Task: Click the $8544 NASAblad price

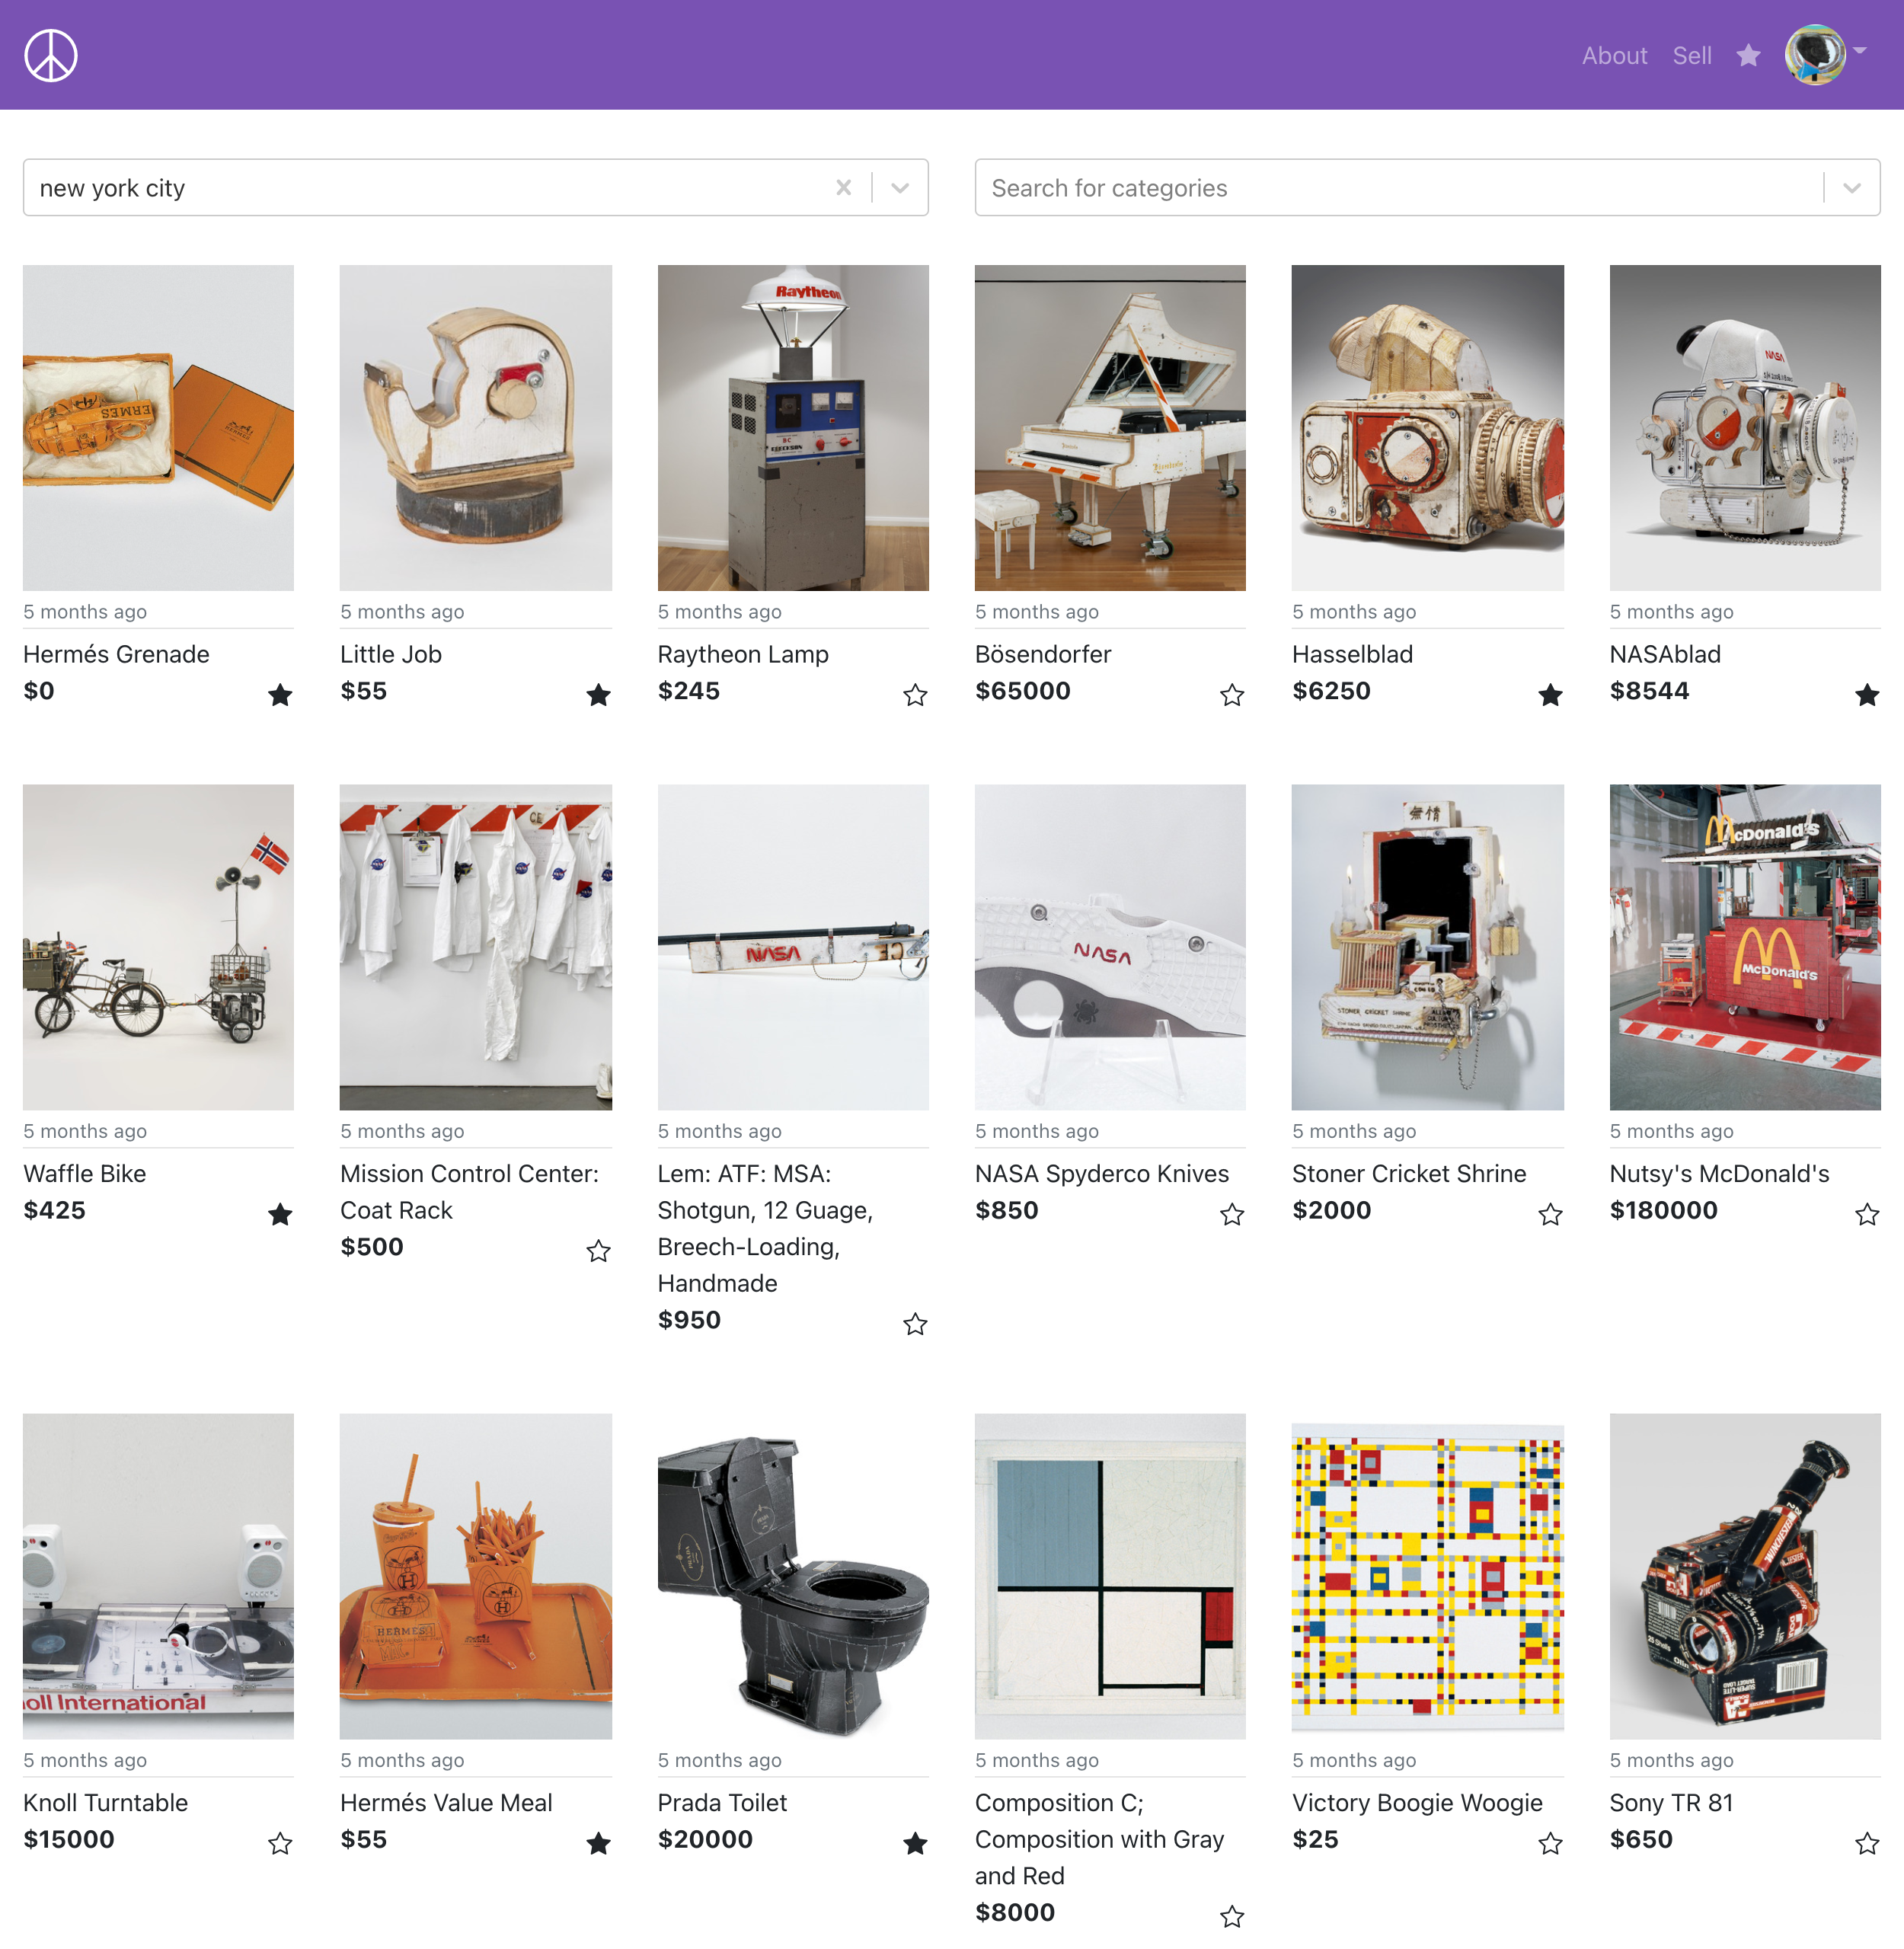Action: pyautogui.click(x=1649, y=690)
